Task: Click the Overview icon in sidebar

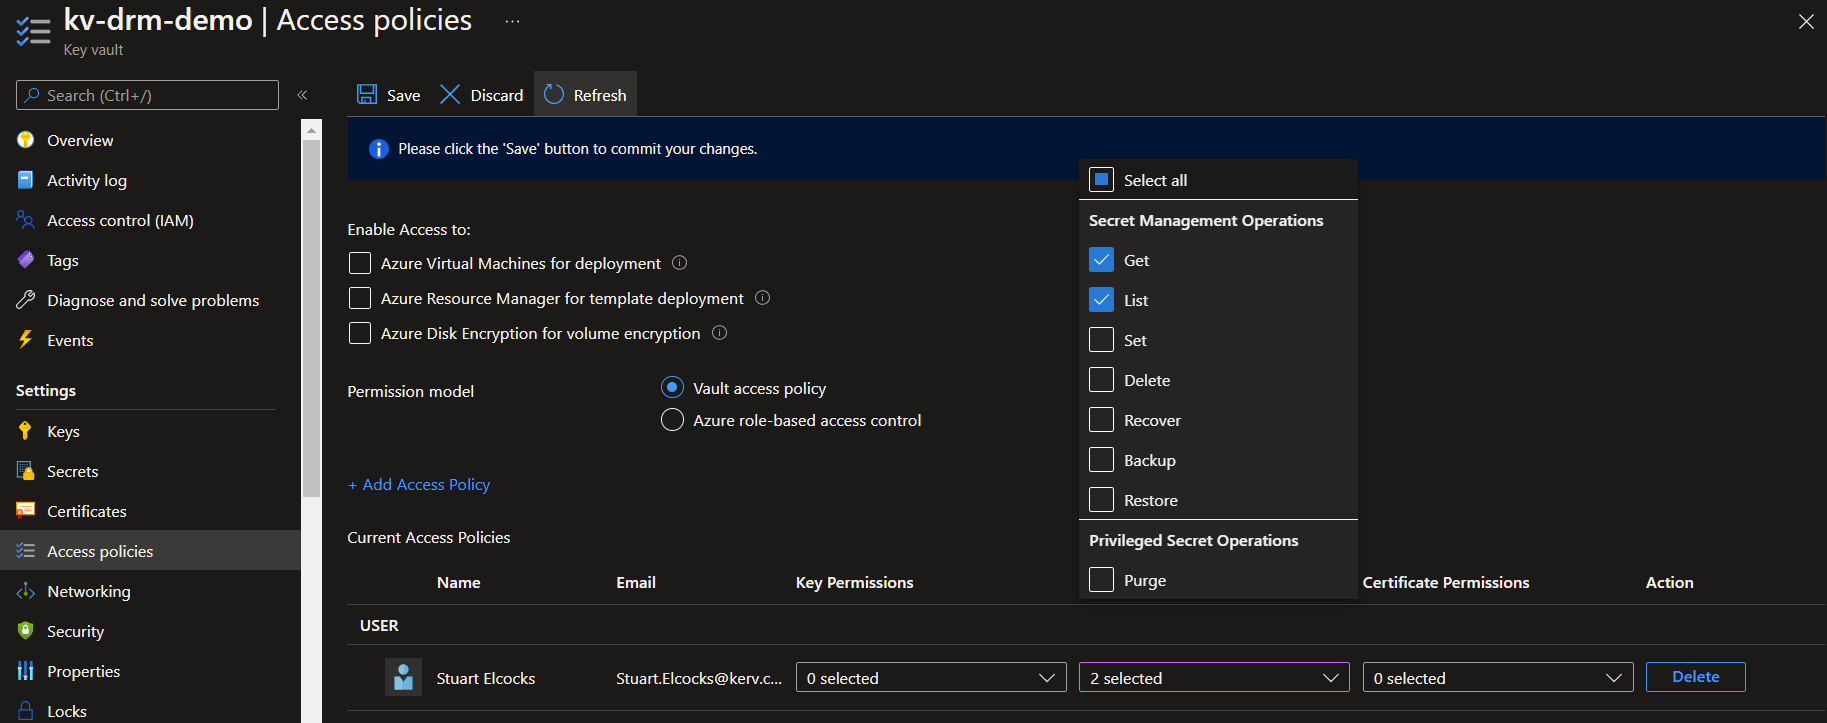Action: 26,140
